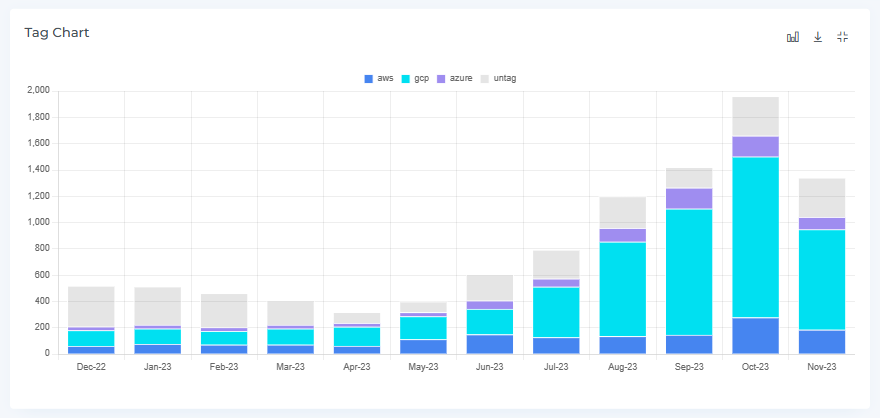
Task: Click the cyan gcp legend swatch
Action: 407,78
